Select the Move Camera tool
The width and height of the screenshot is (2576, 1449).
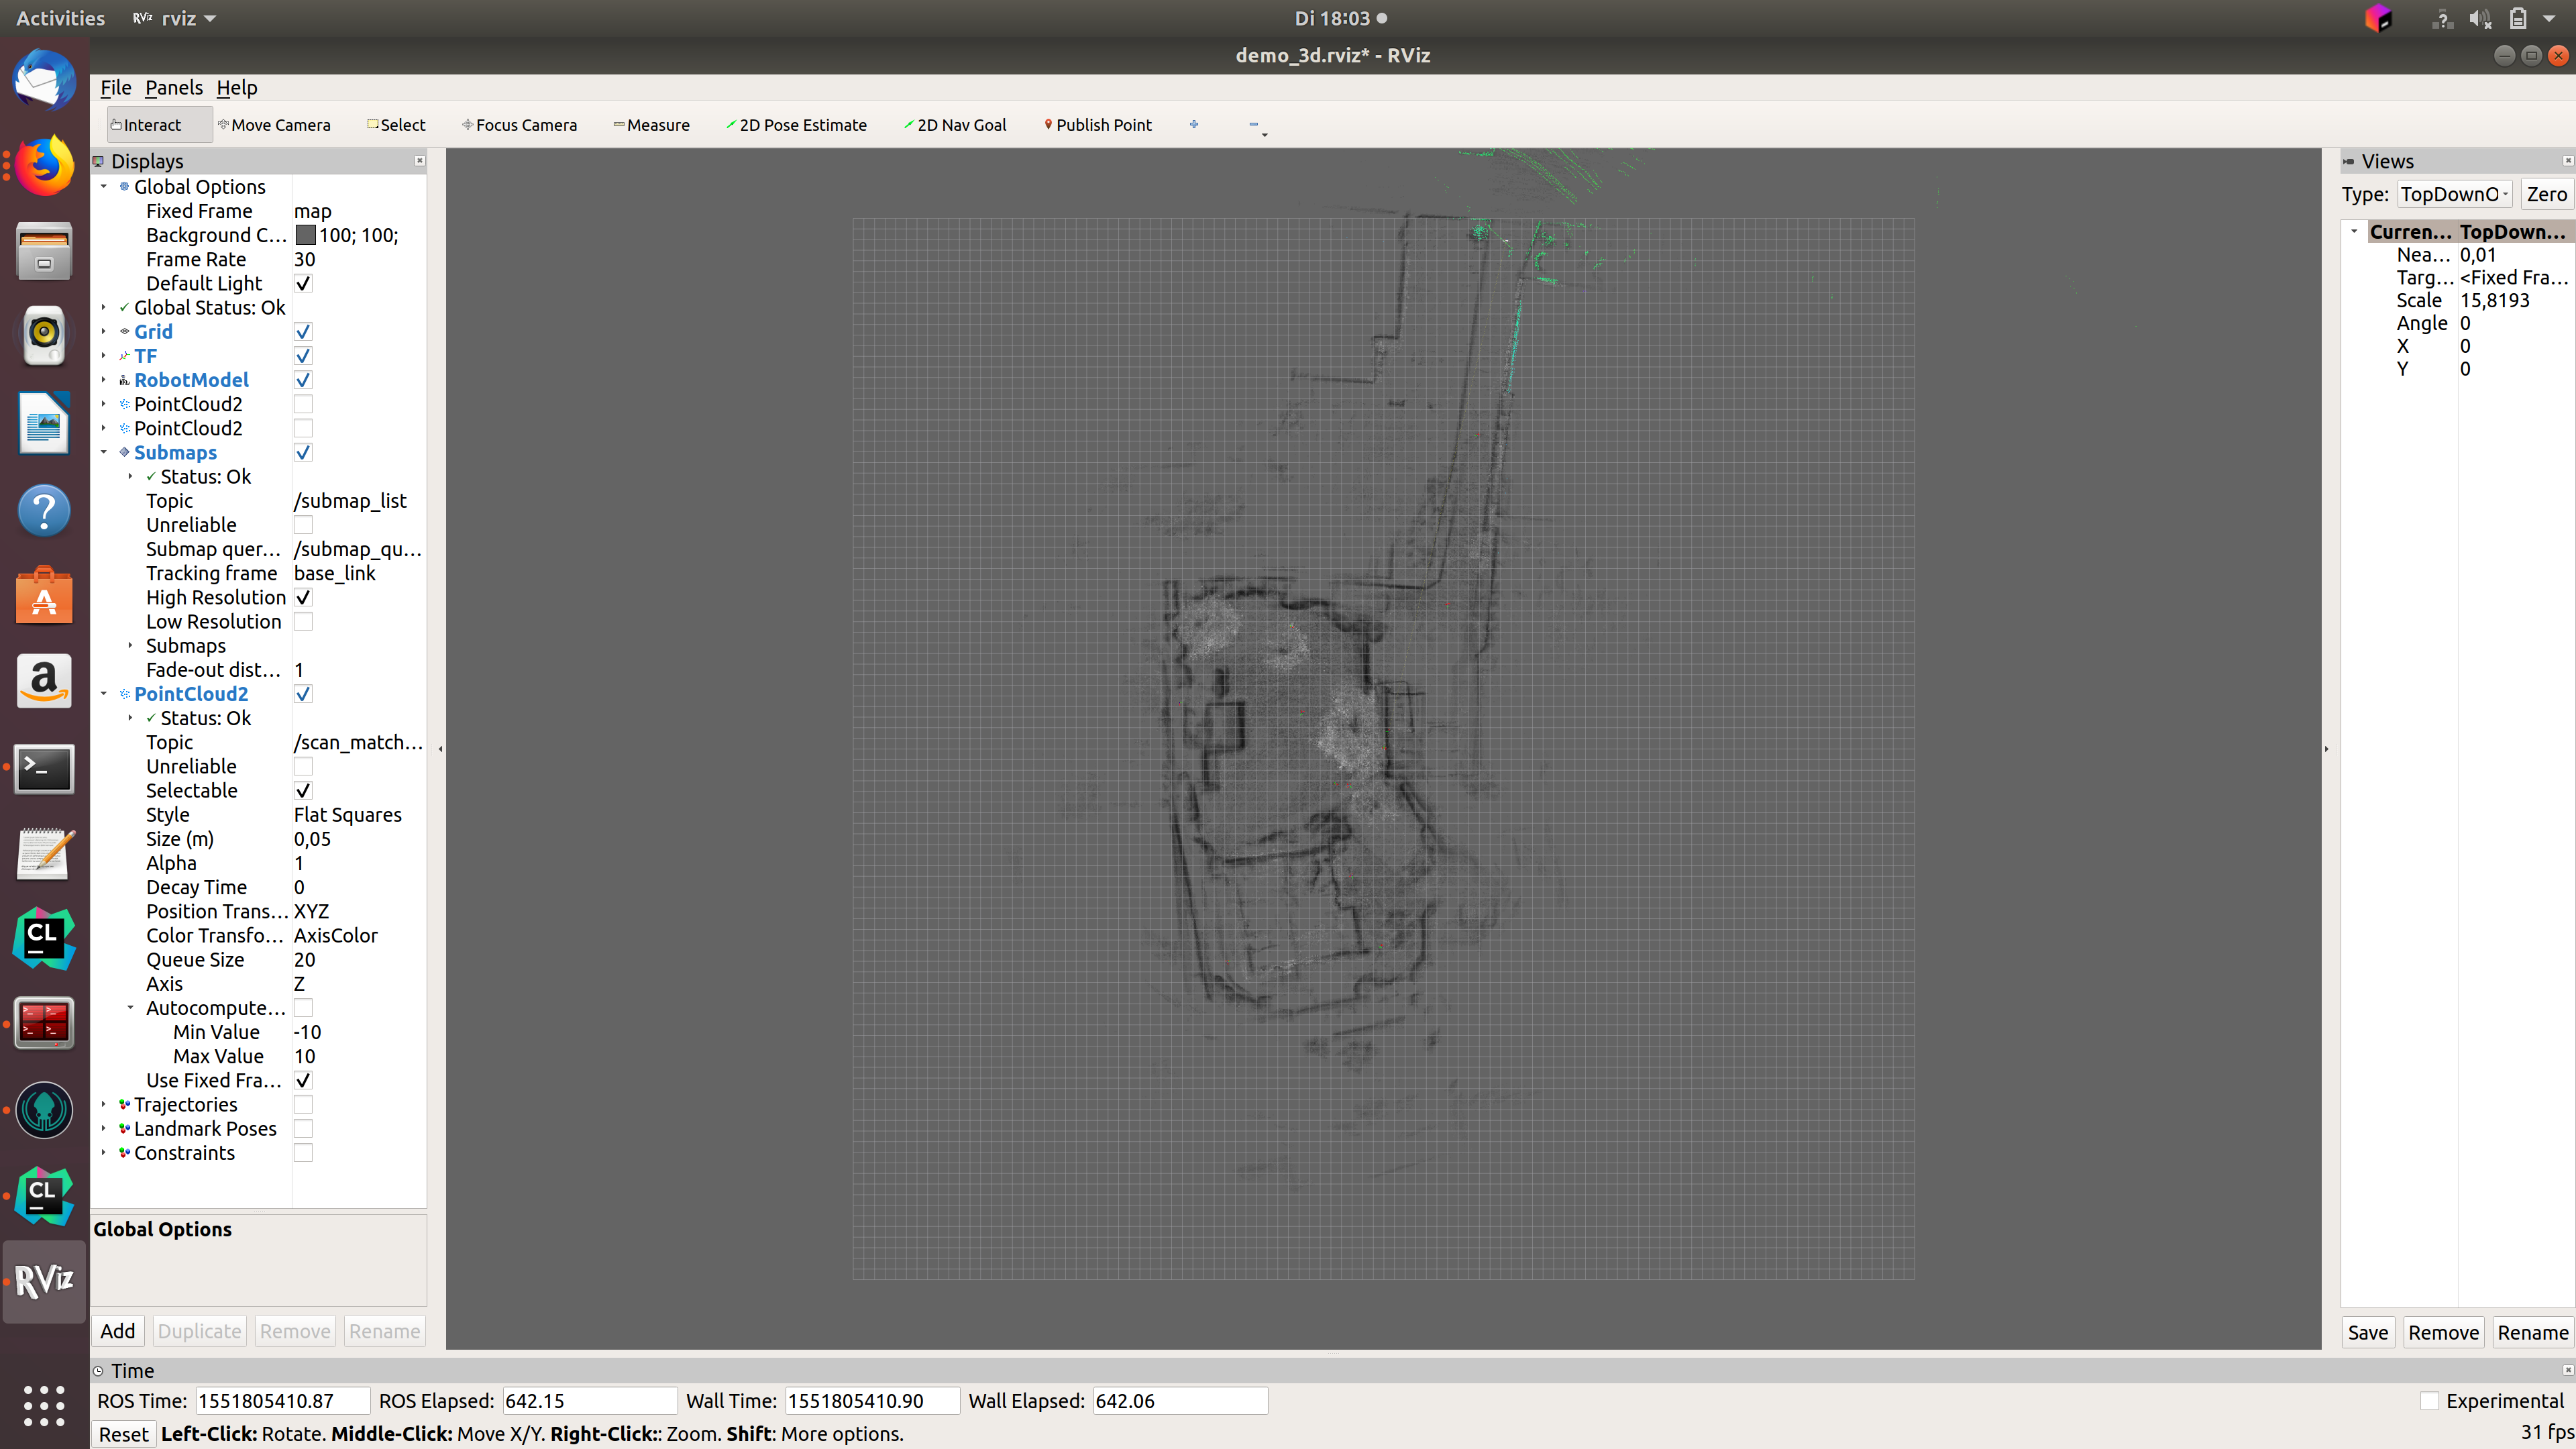(274, 125)
